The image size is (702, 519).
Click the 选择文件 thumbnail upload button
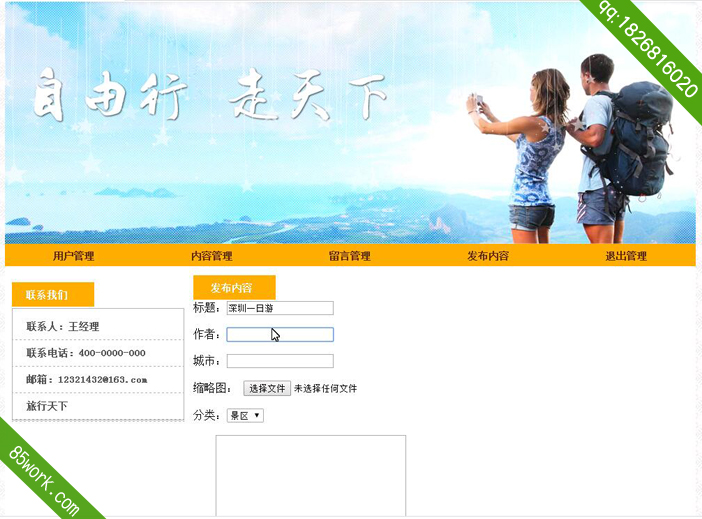click(267, 388)
